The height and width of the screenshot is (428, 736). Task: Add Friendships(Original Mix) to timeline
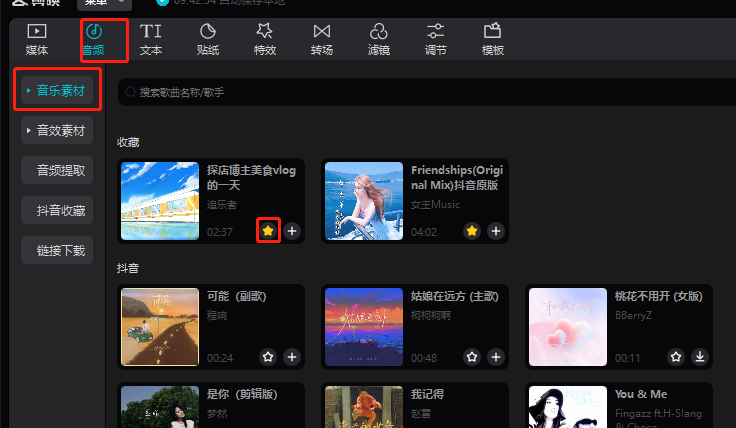pos(496,230)
